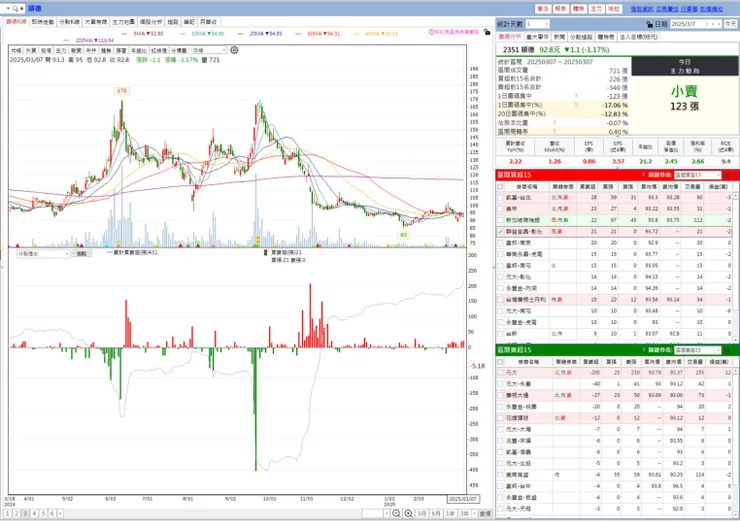Click the 主力 button in top bar
Image resolution: width=740 pixels, height=521 pixels.
[x=596, y=8]
